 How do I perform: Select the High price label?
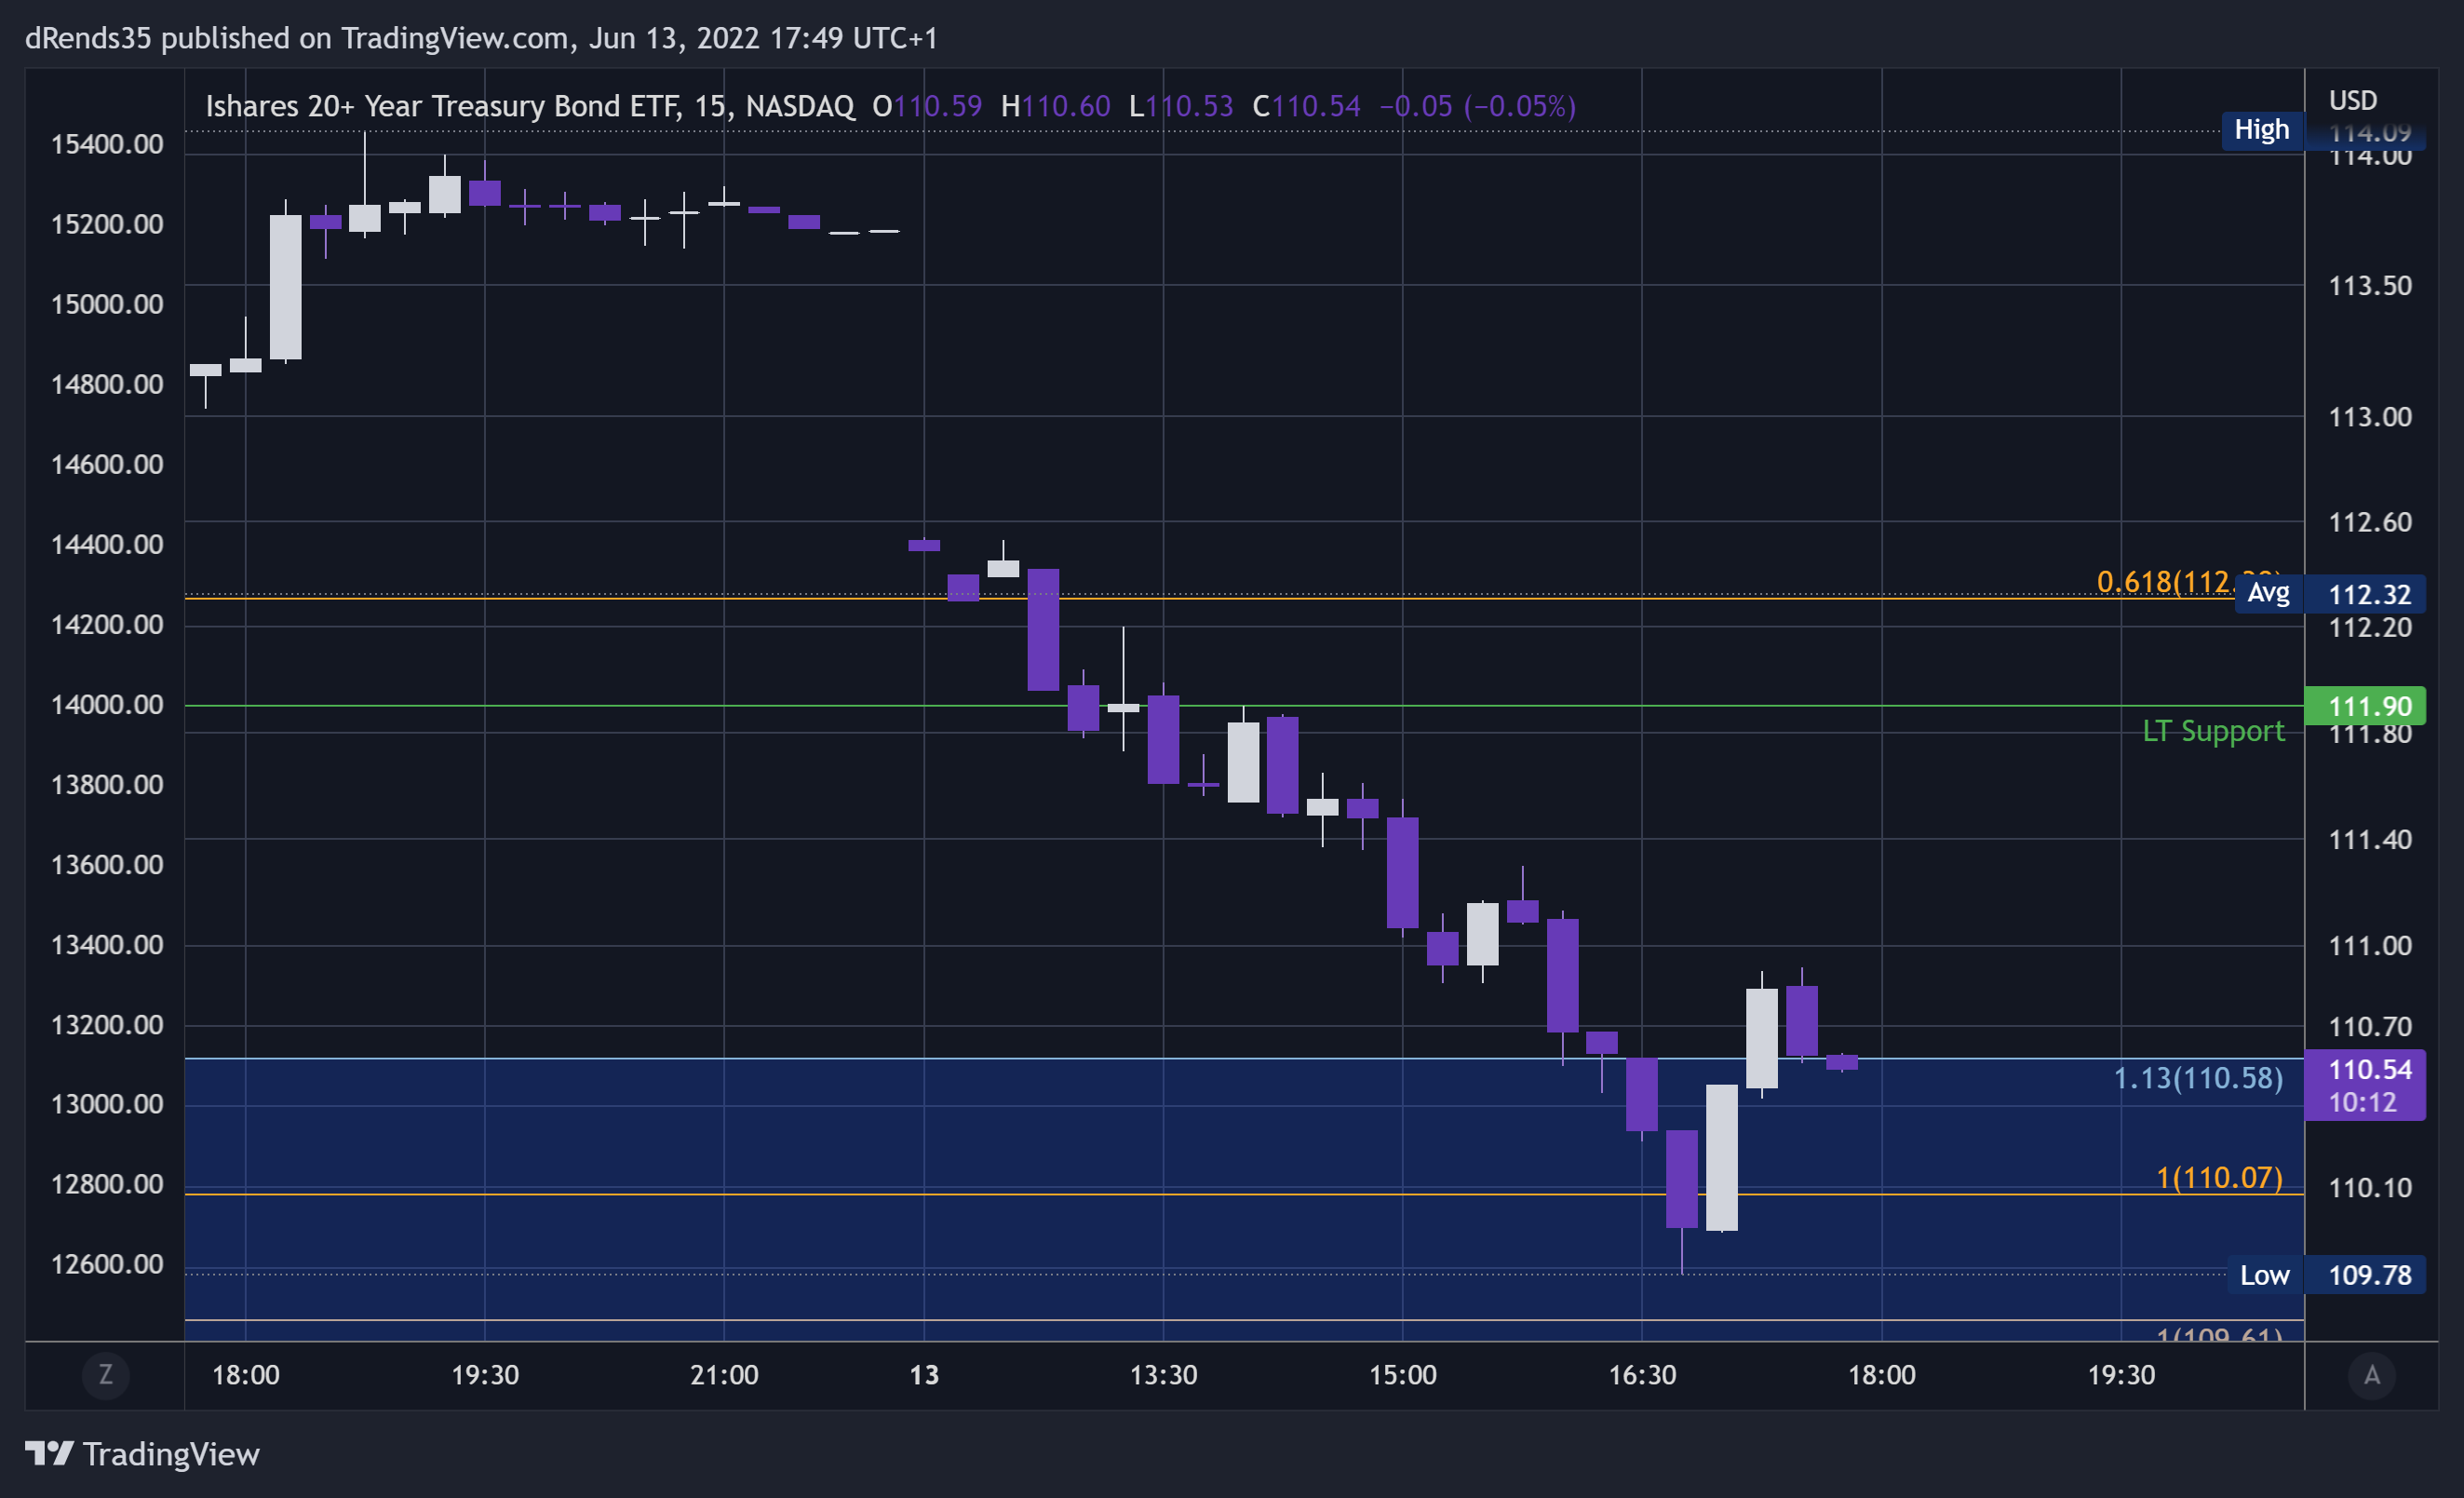(2262, 130)
